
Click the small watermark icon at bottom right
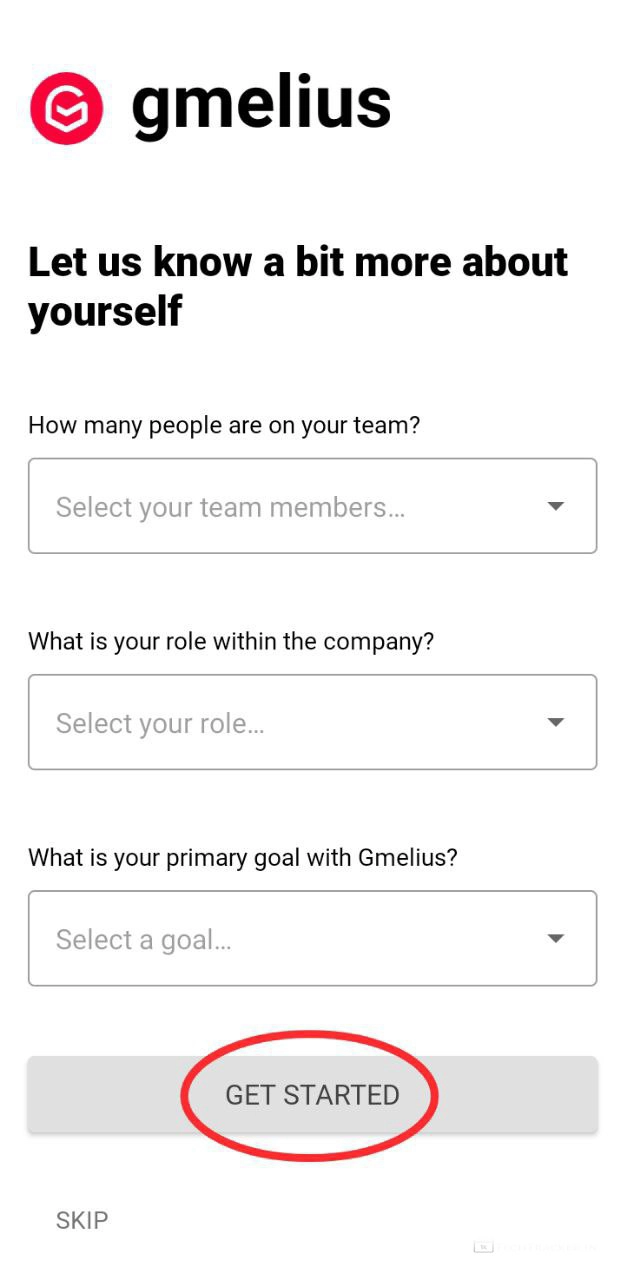pos(484,1246)
